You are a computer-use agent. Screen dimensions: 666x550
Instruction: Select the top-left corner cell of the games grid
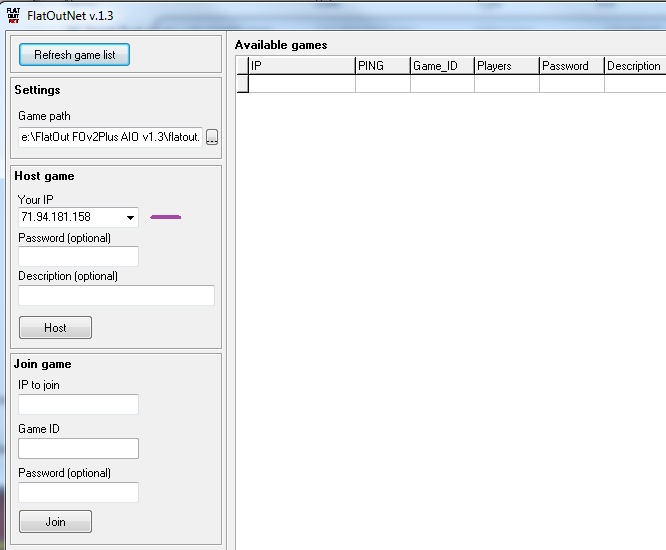[243, 65]
